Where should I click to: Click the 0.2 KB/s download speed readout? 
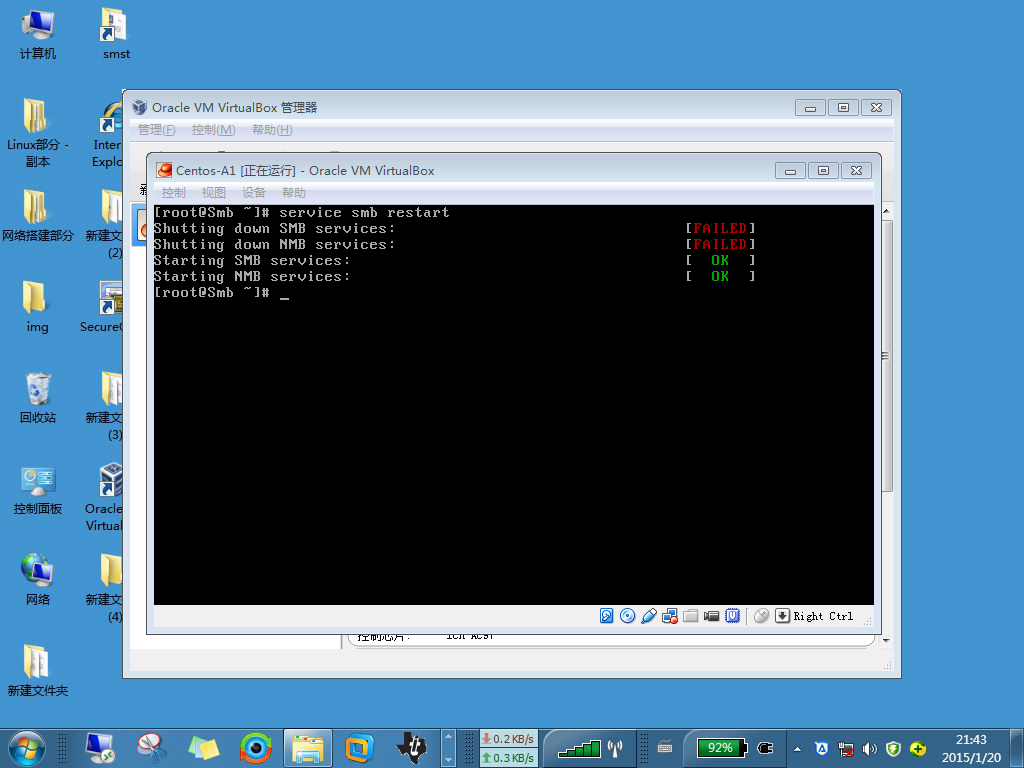pyautogui.click(x=508, y=739)
